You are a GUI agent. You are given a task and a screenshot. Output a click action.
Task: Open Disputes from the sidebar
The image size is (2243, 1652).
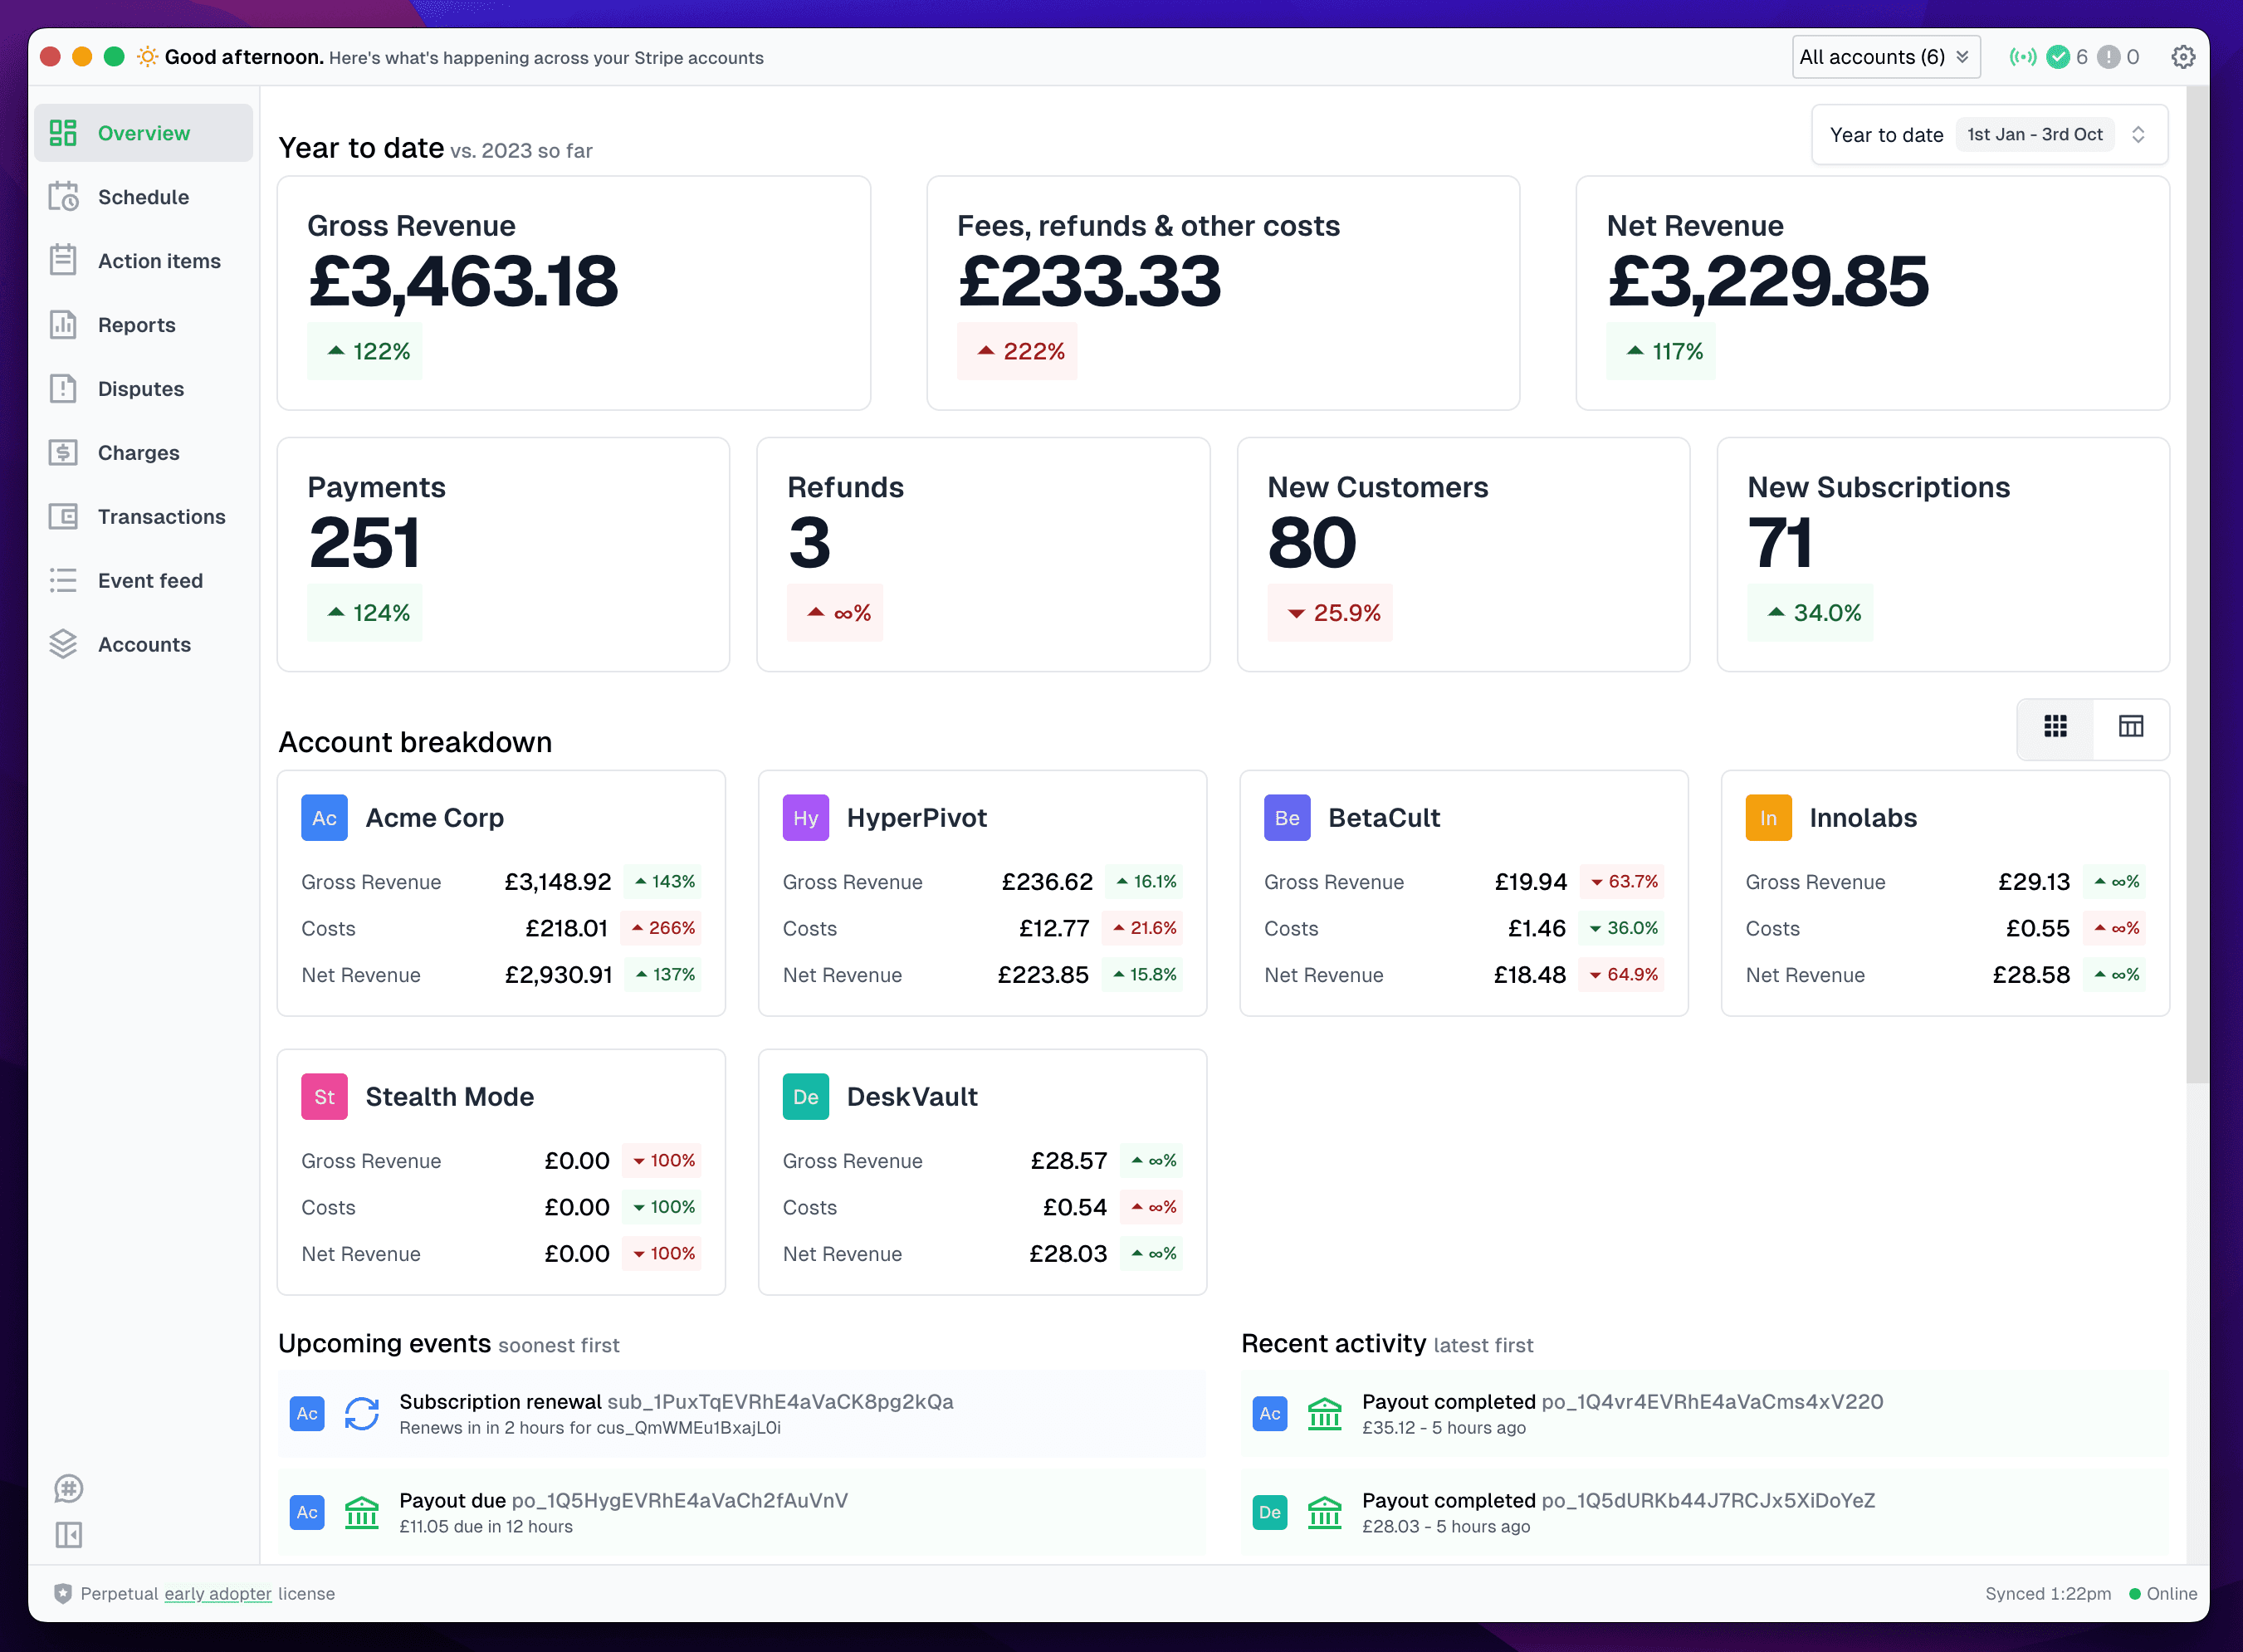[143, 389]
